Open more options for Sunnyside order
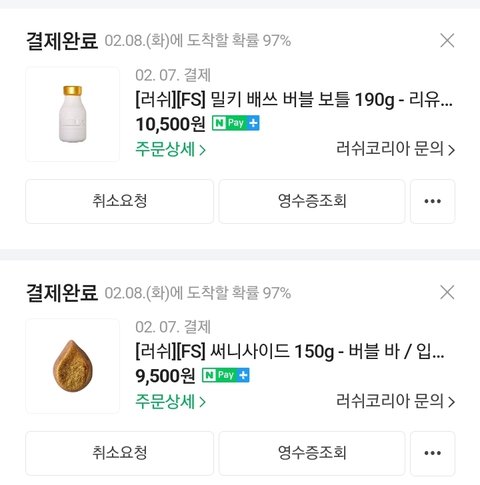480x485 pixels. click(433, 453)
